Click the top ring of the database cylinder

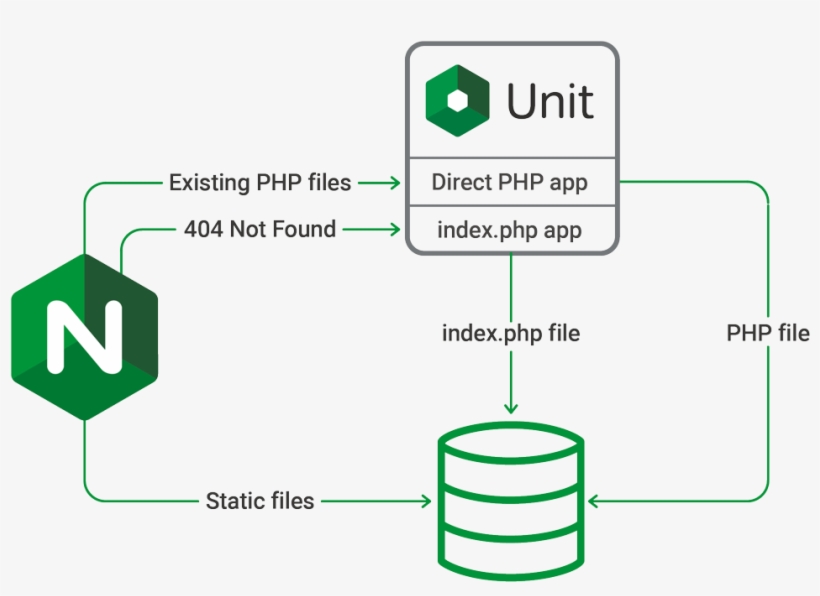tap(511, 440)
